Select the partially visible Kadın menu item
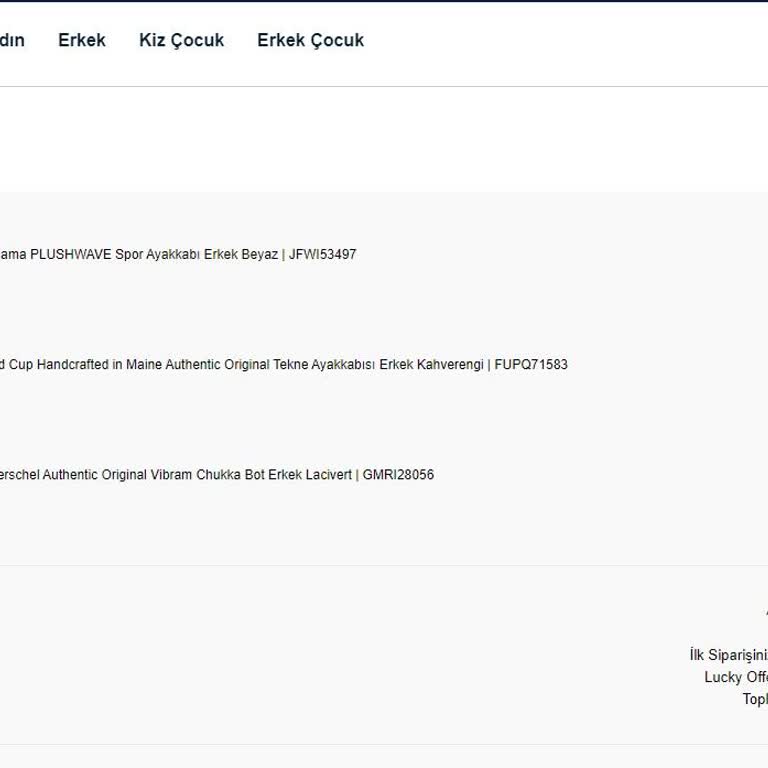 (x=11, y=41)
